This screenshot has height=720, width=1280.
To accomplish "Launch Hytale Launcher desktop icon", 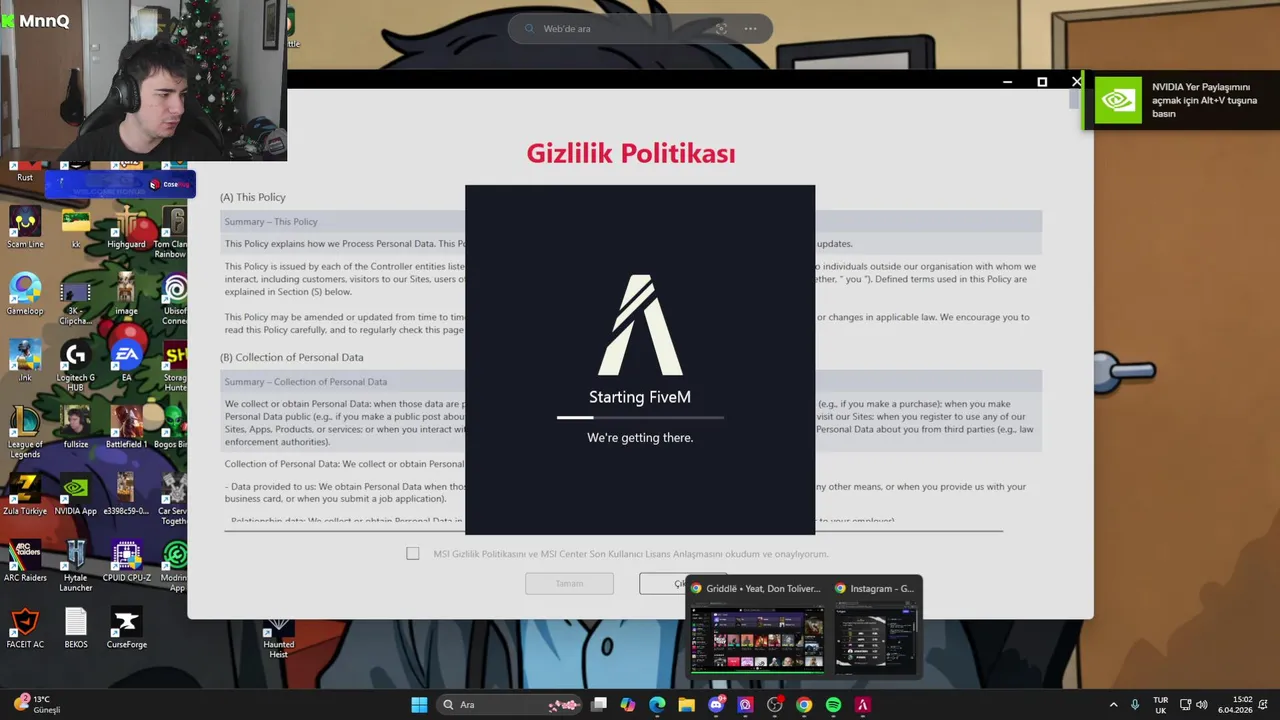I will 75,567.
